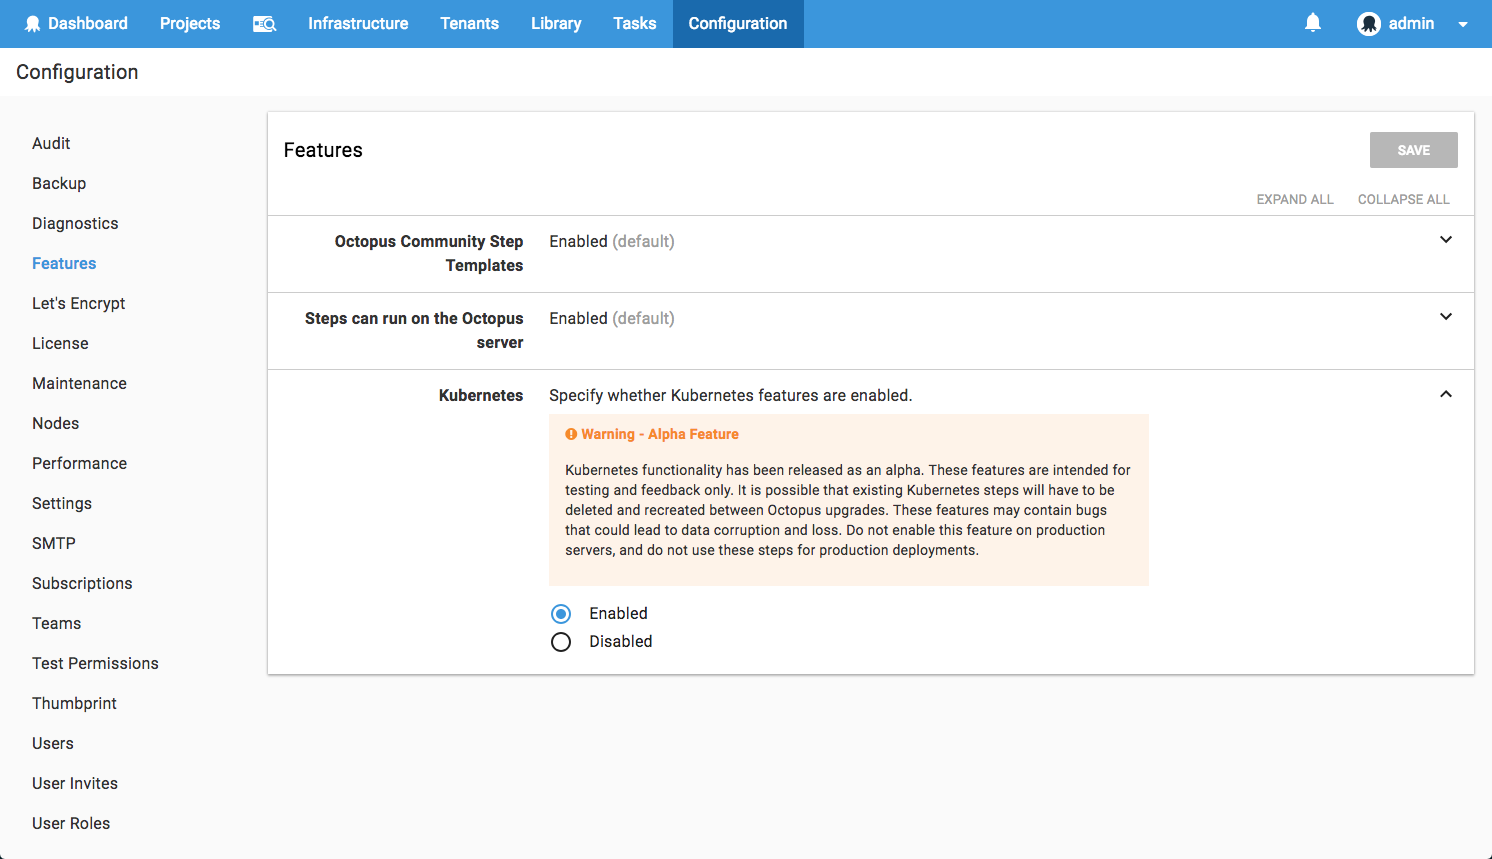Click the Save button
Viewport: 1492px width, 859px height.
(1413, 150)
